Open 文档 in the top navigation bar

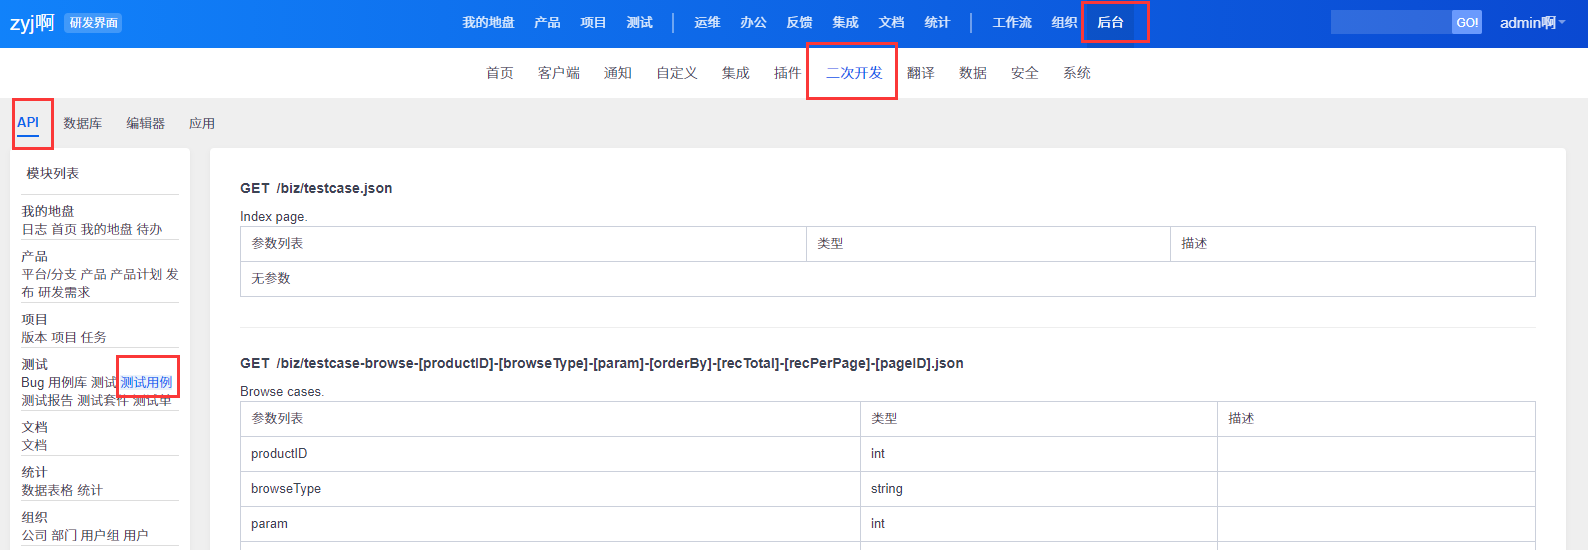(x=891, y=22)
